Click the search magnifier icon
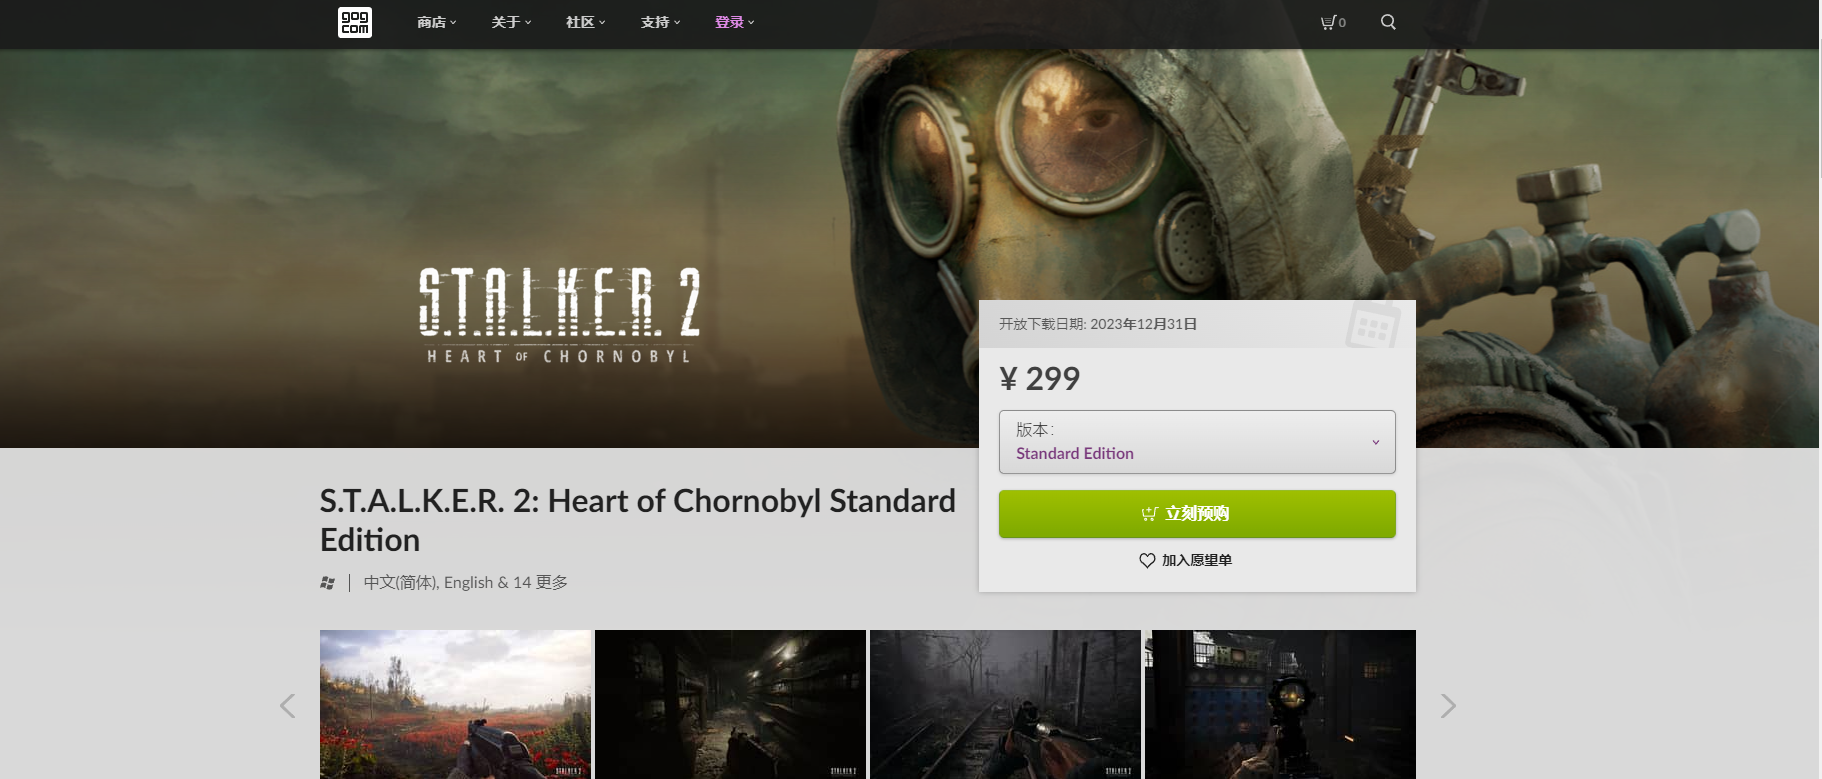The image size is (1822, 779). click(1388, 22)
